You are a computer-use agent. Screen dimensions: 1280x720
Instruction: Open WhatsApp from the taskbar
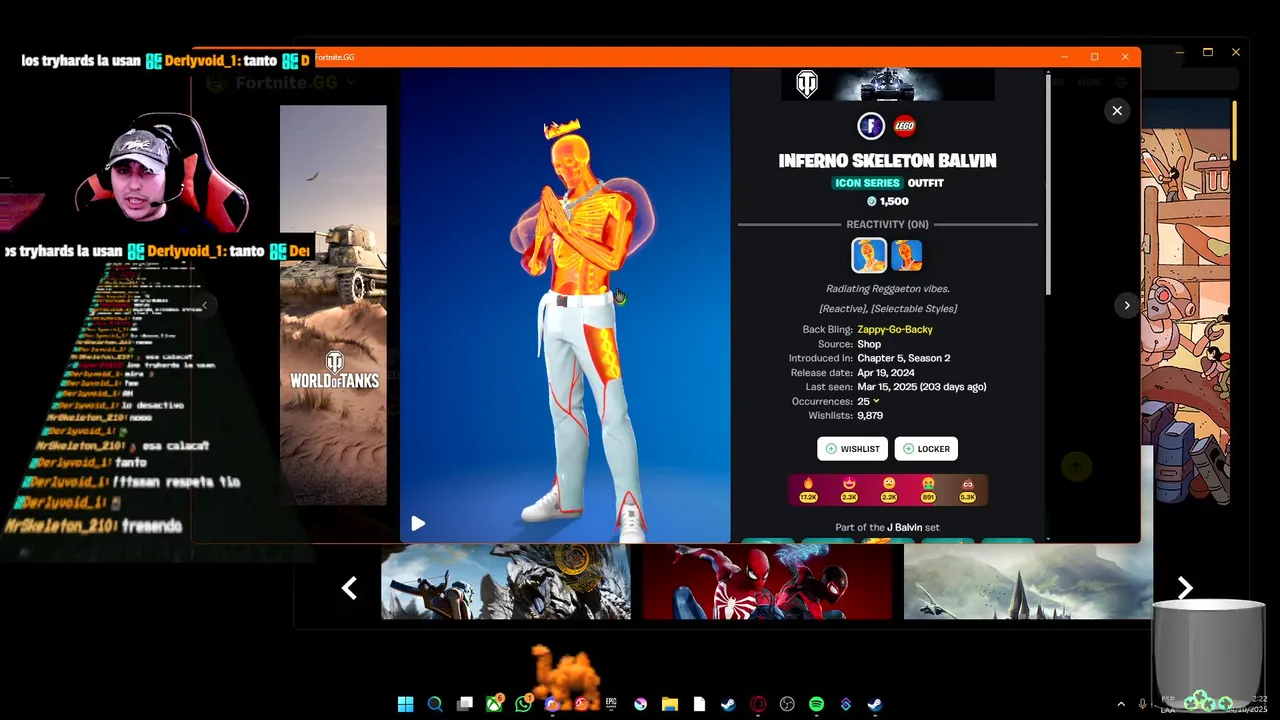(523, 704)
